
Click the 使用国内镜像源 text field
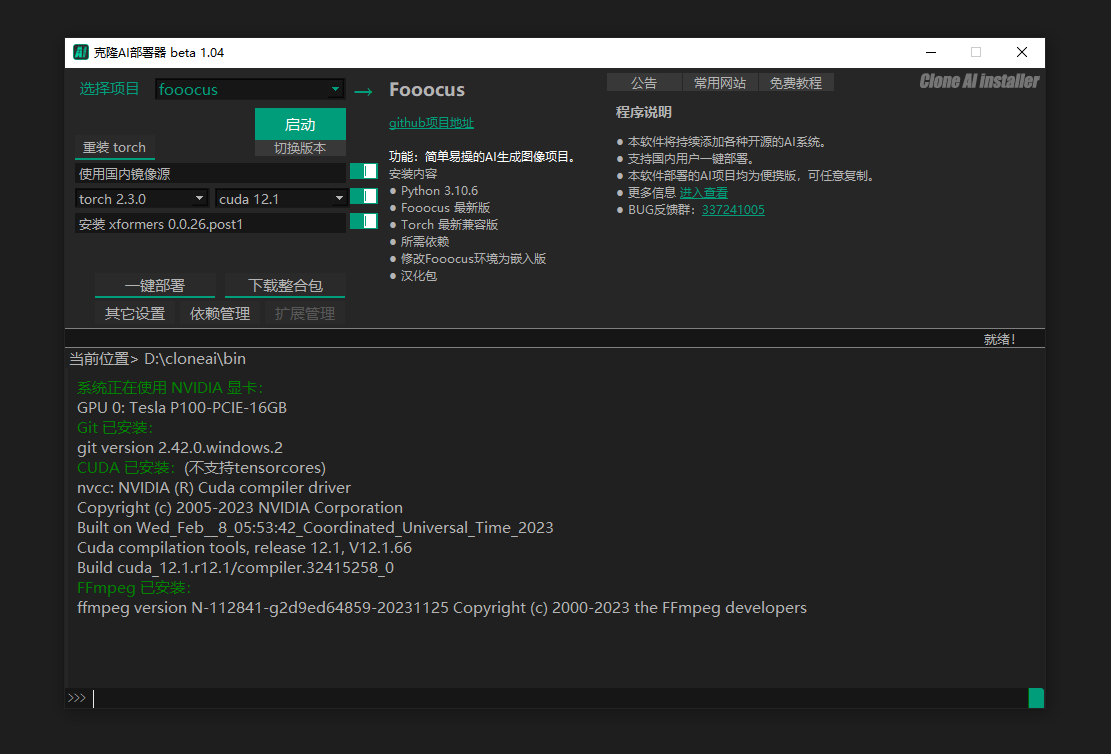coord(210,174)
